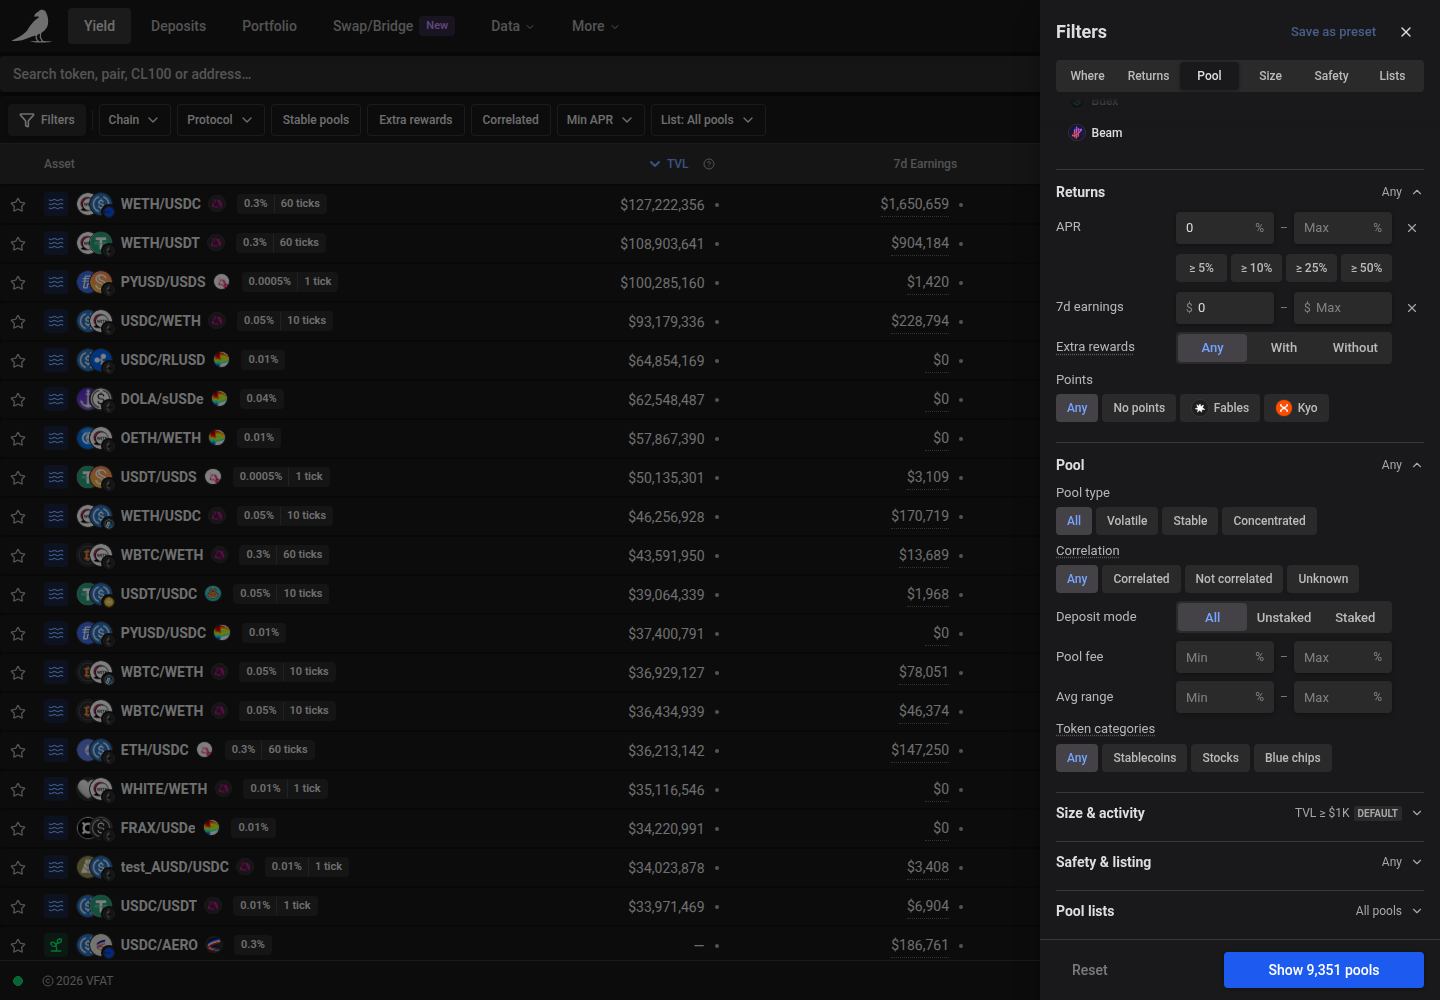
Task: Clear the 7d earnings range
Action: 1412,308
